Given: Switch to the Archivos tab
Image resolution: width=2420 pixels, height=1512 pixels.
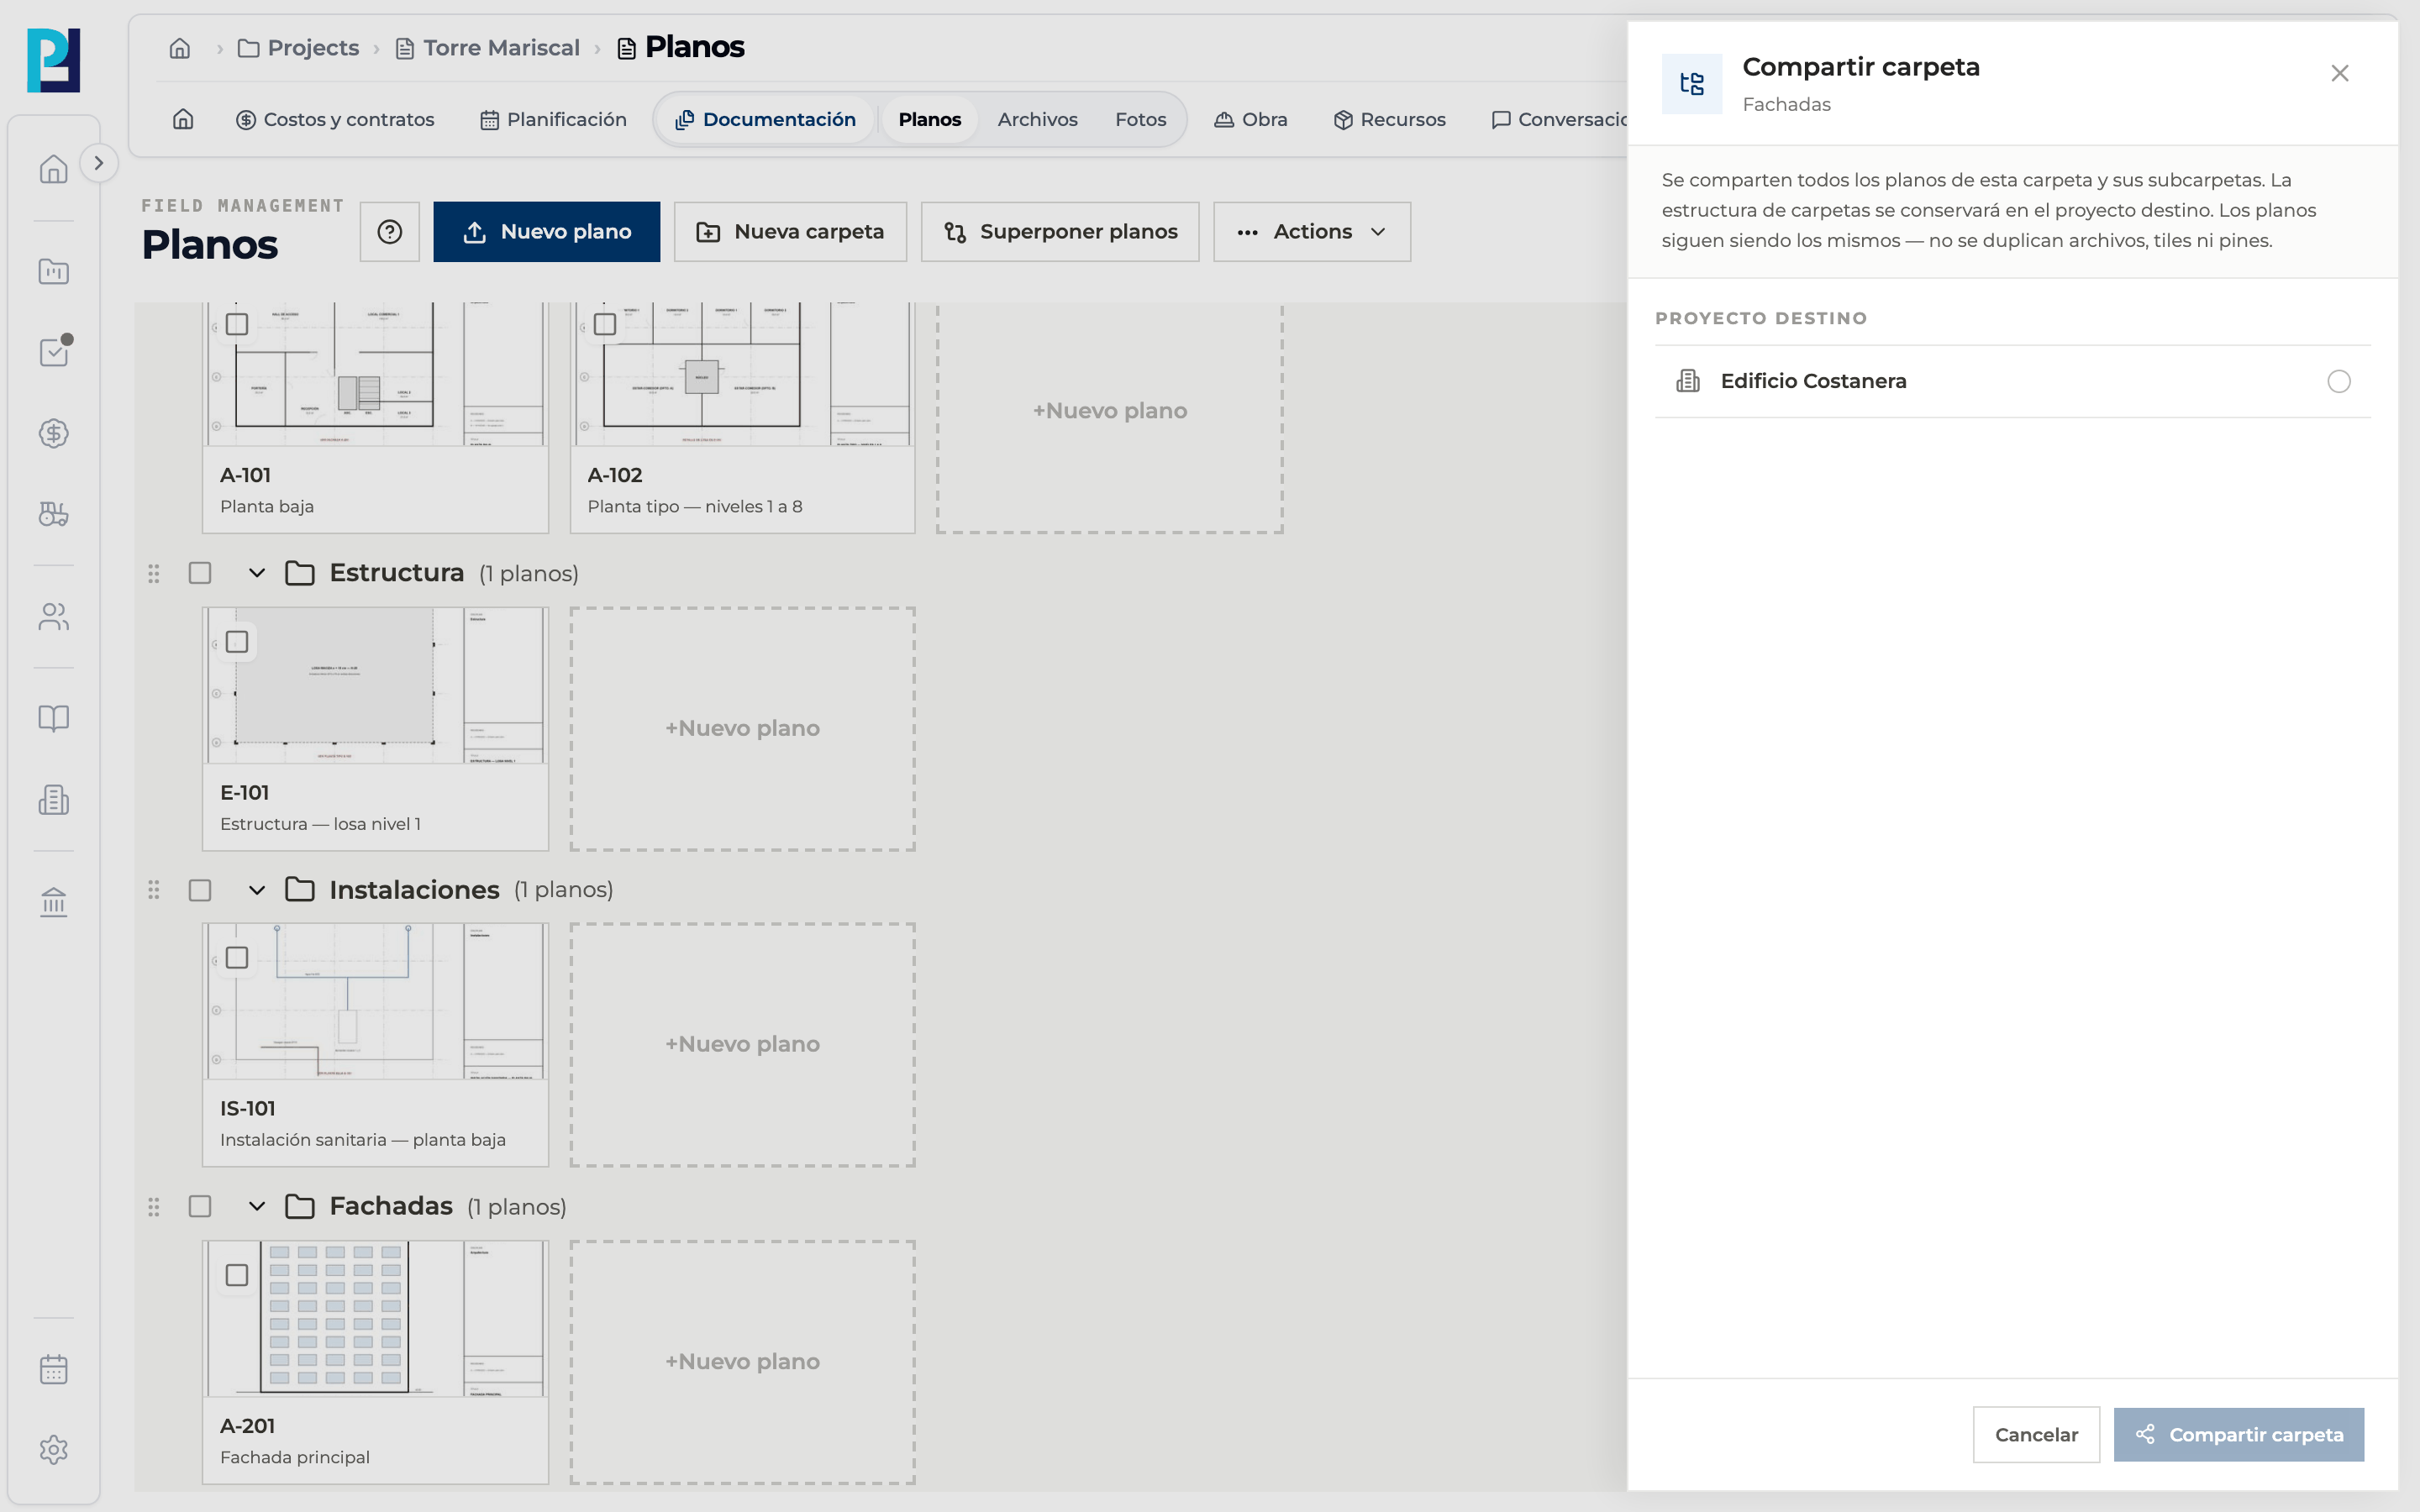Looking at the screenshot, I should click(x=1037, y=120).
